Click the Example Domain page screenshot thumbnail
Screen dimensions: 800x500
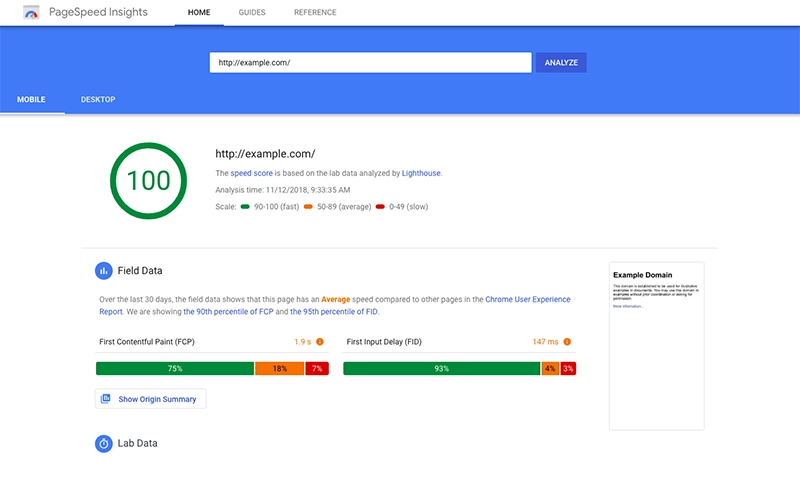pos(657,346)
